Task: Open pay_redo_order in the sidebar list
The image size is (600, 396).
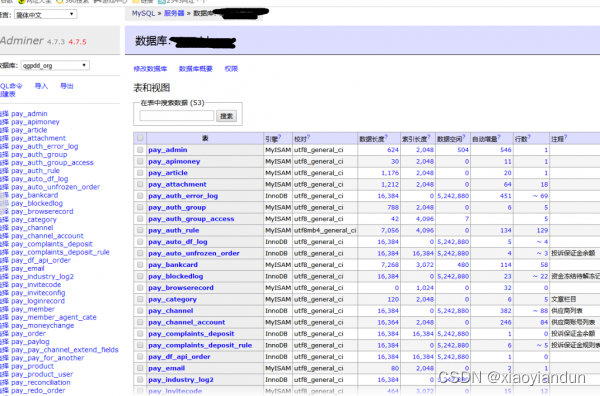Action: pyautogui.click(x=38, y=391)
